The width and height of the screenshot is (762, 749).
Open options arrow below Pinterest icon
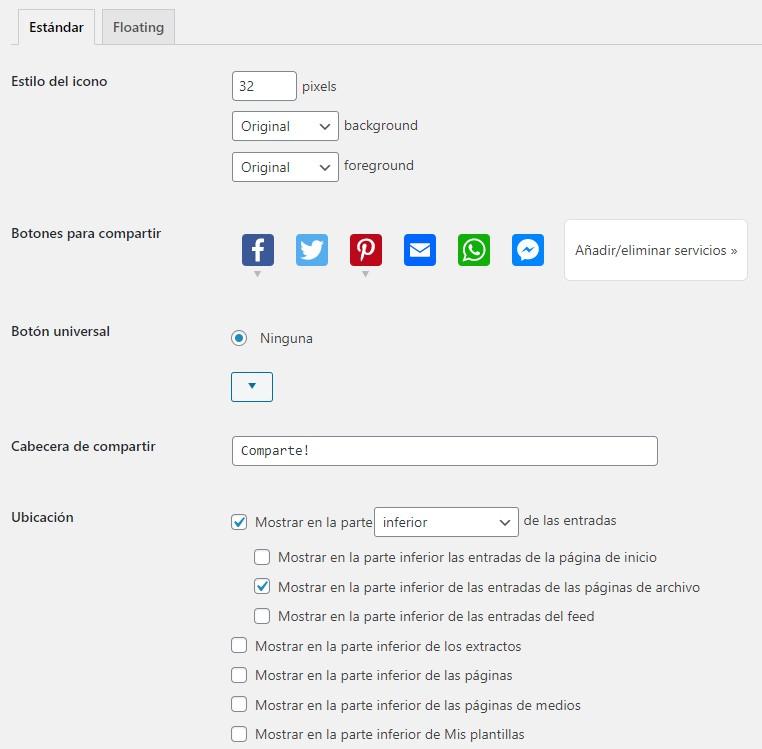(x=366, y=274)
